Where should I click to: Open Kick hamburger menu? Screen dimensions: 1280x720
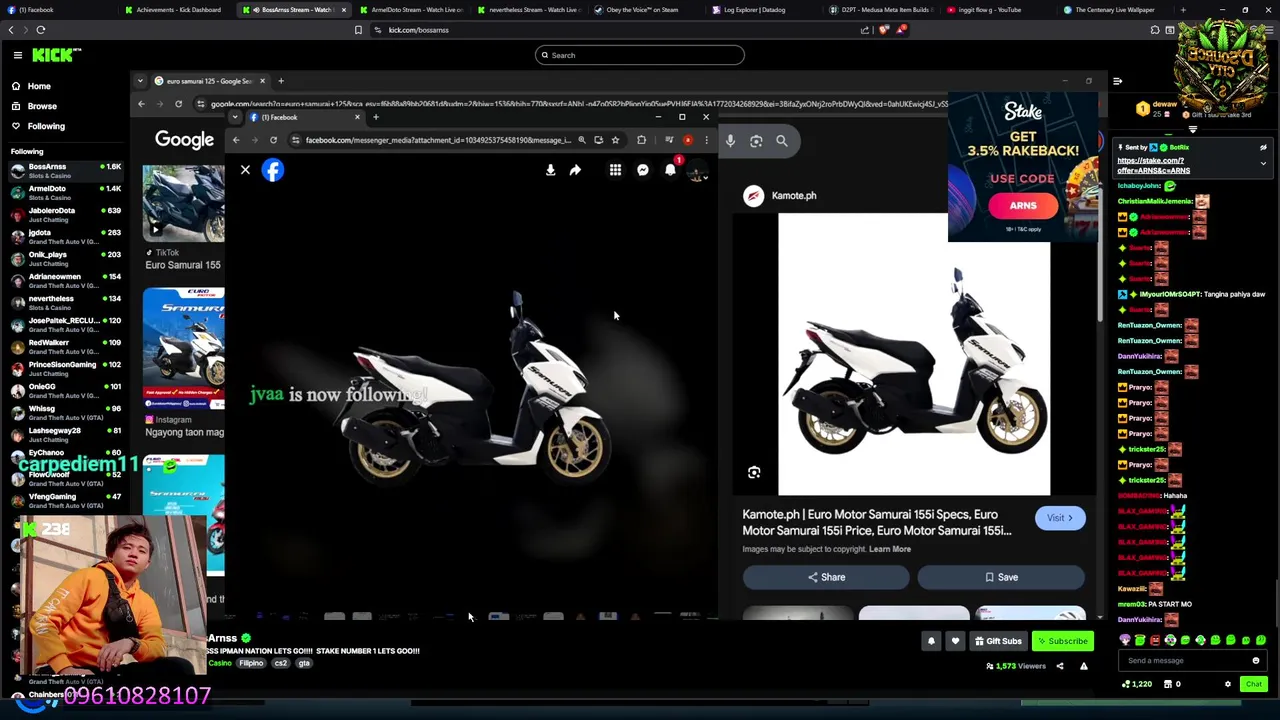pyautogui.click(x=17, y=55)
